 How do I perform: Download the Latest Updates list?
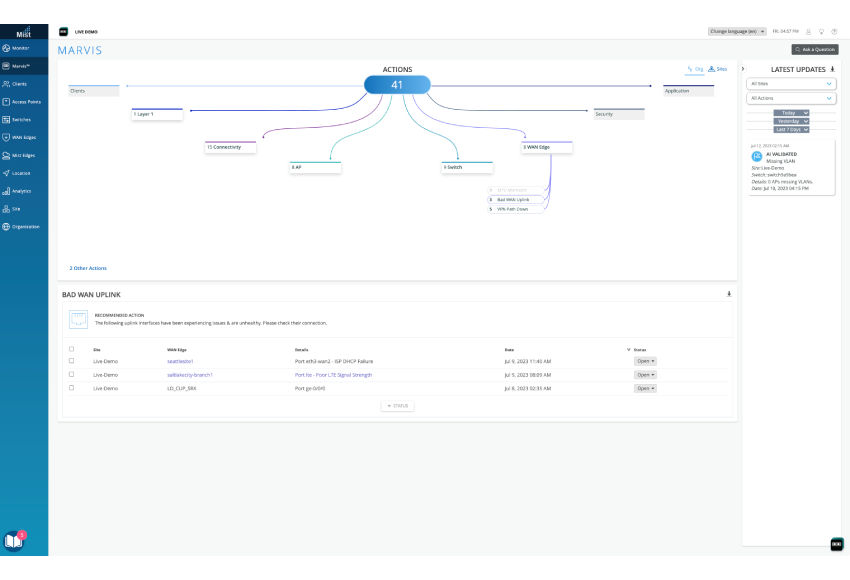tap(832, 69)
